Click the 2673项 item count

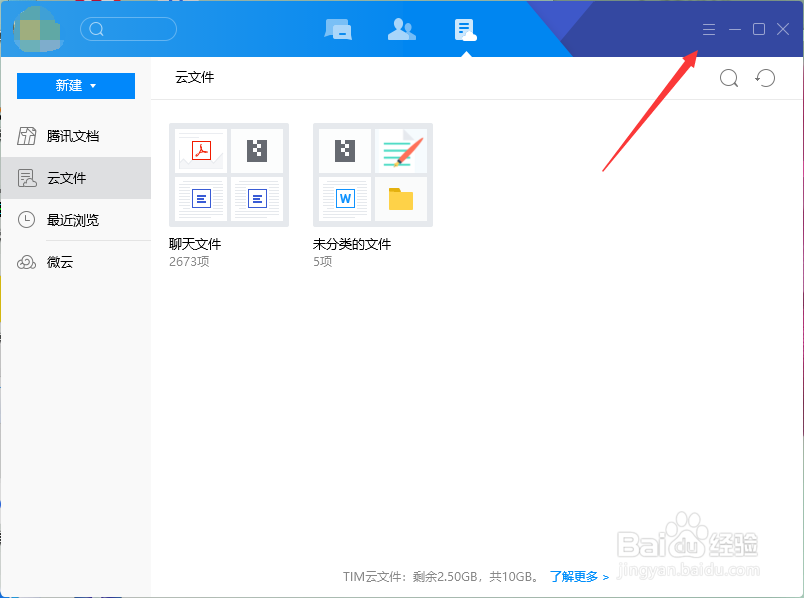click(189, 262)
